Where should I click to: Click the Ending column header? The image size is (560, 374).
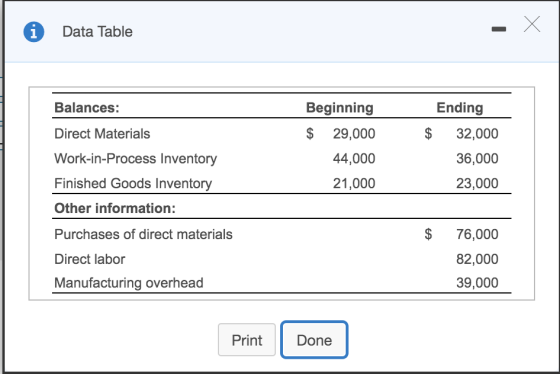point(460,108)
